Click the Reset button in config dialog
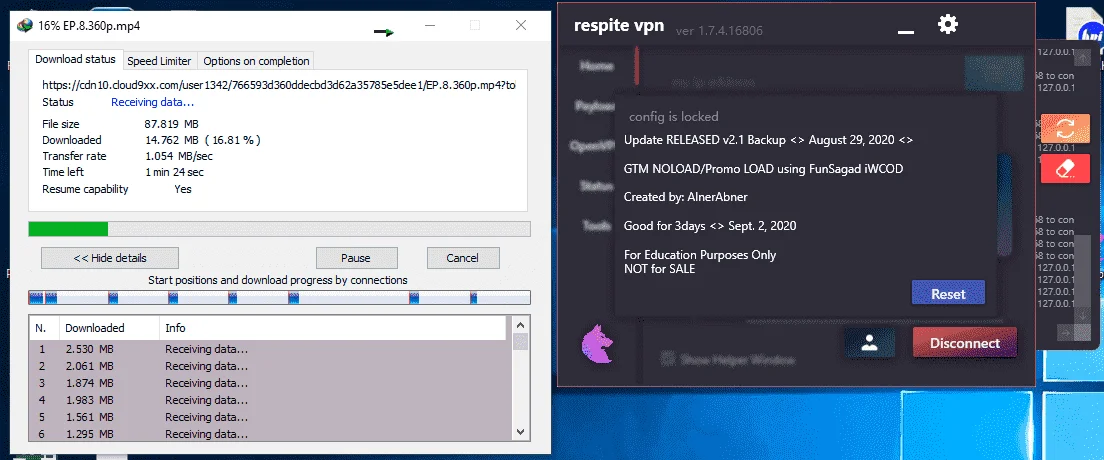 coord(948,294)
